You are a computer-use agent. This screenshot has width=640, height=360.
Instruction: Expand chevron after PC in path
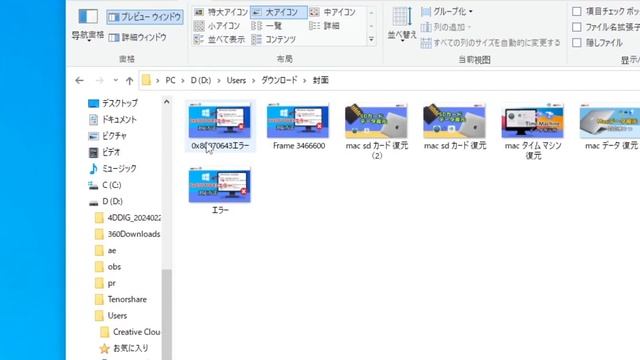(183, 80)
